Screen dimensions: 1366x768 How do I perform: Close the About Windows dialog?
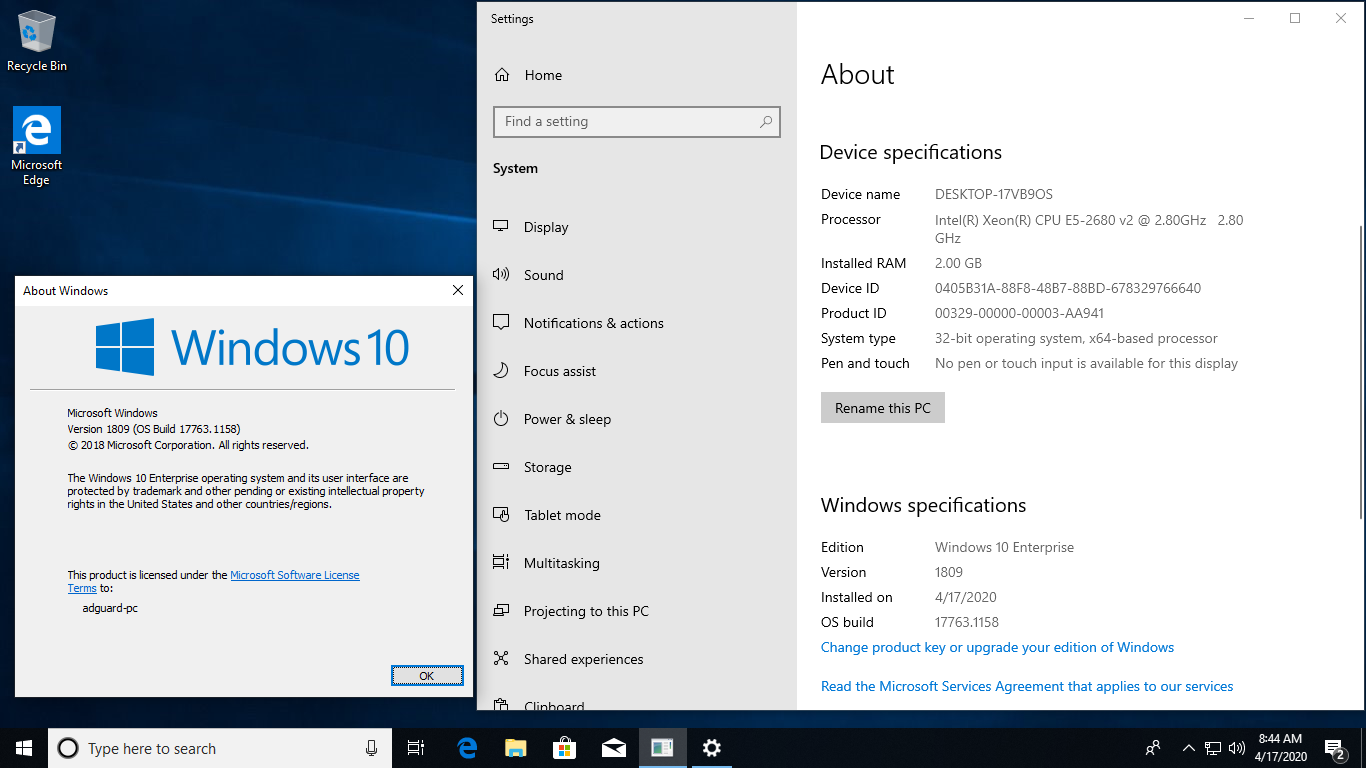458,290
